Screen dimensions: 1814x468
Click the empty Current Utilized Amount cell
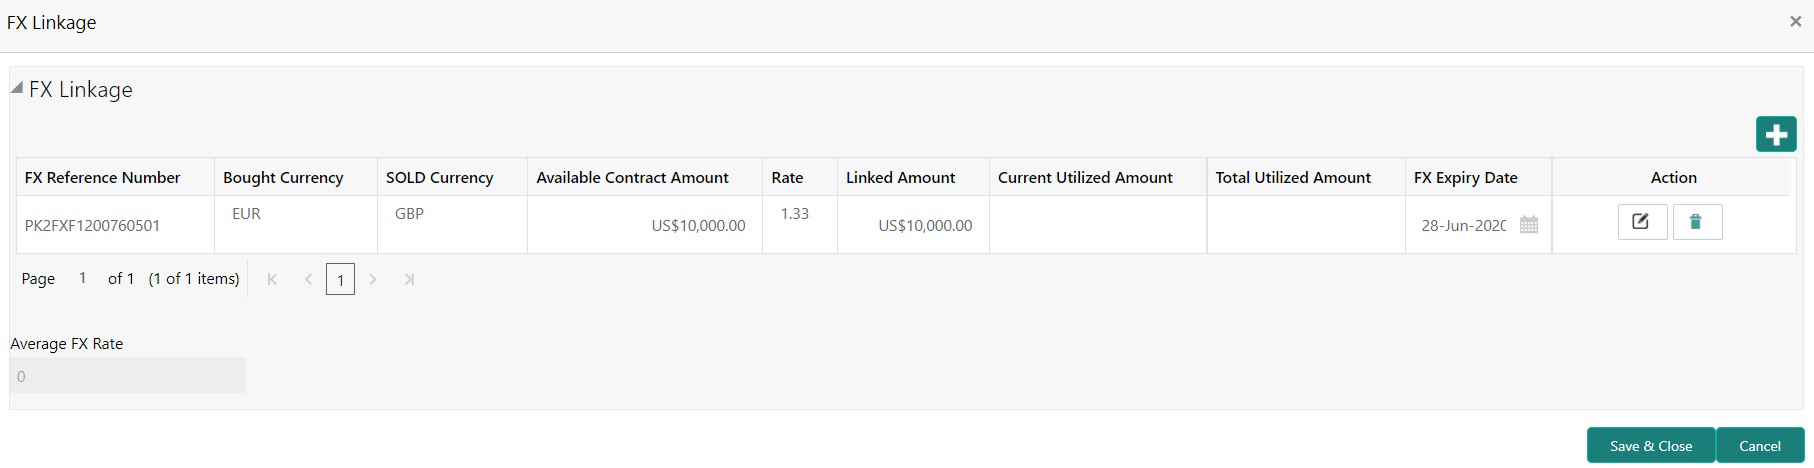click(1098, 225)
